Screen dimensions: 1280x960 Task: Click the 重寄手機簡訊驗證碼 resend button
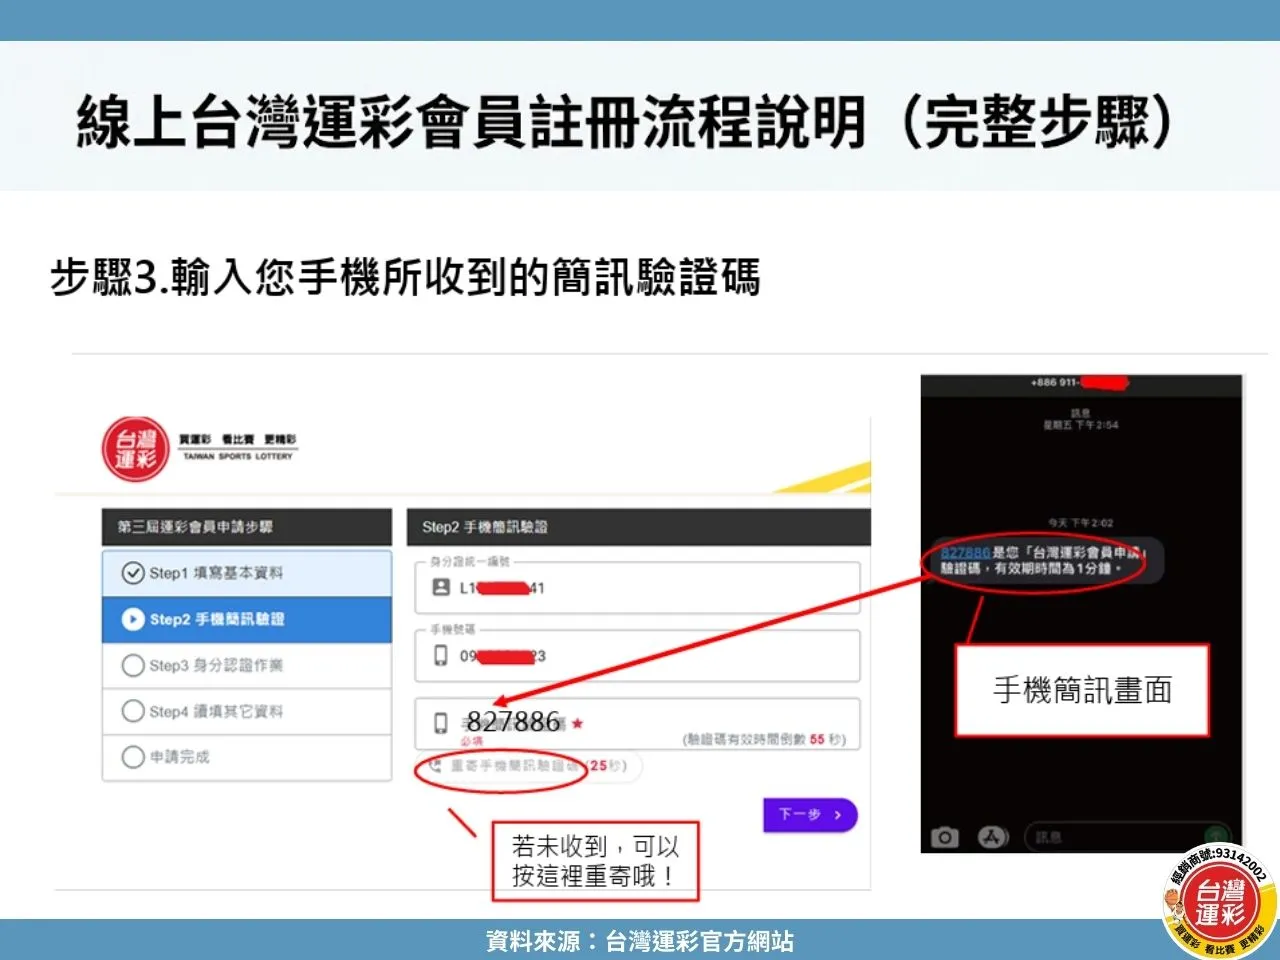pyautogui.click(x=528, y=766)
